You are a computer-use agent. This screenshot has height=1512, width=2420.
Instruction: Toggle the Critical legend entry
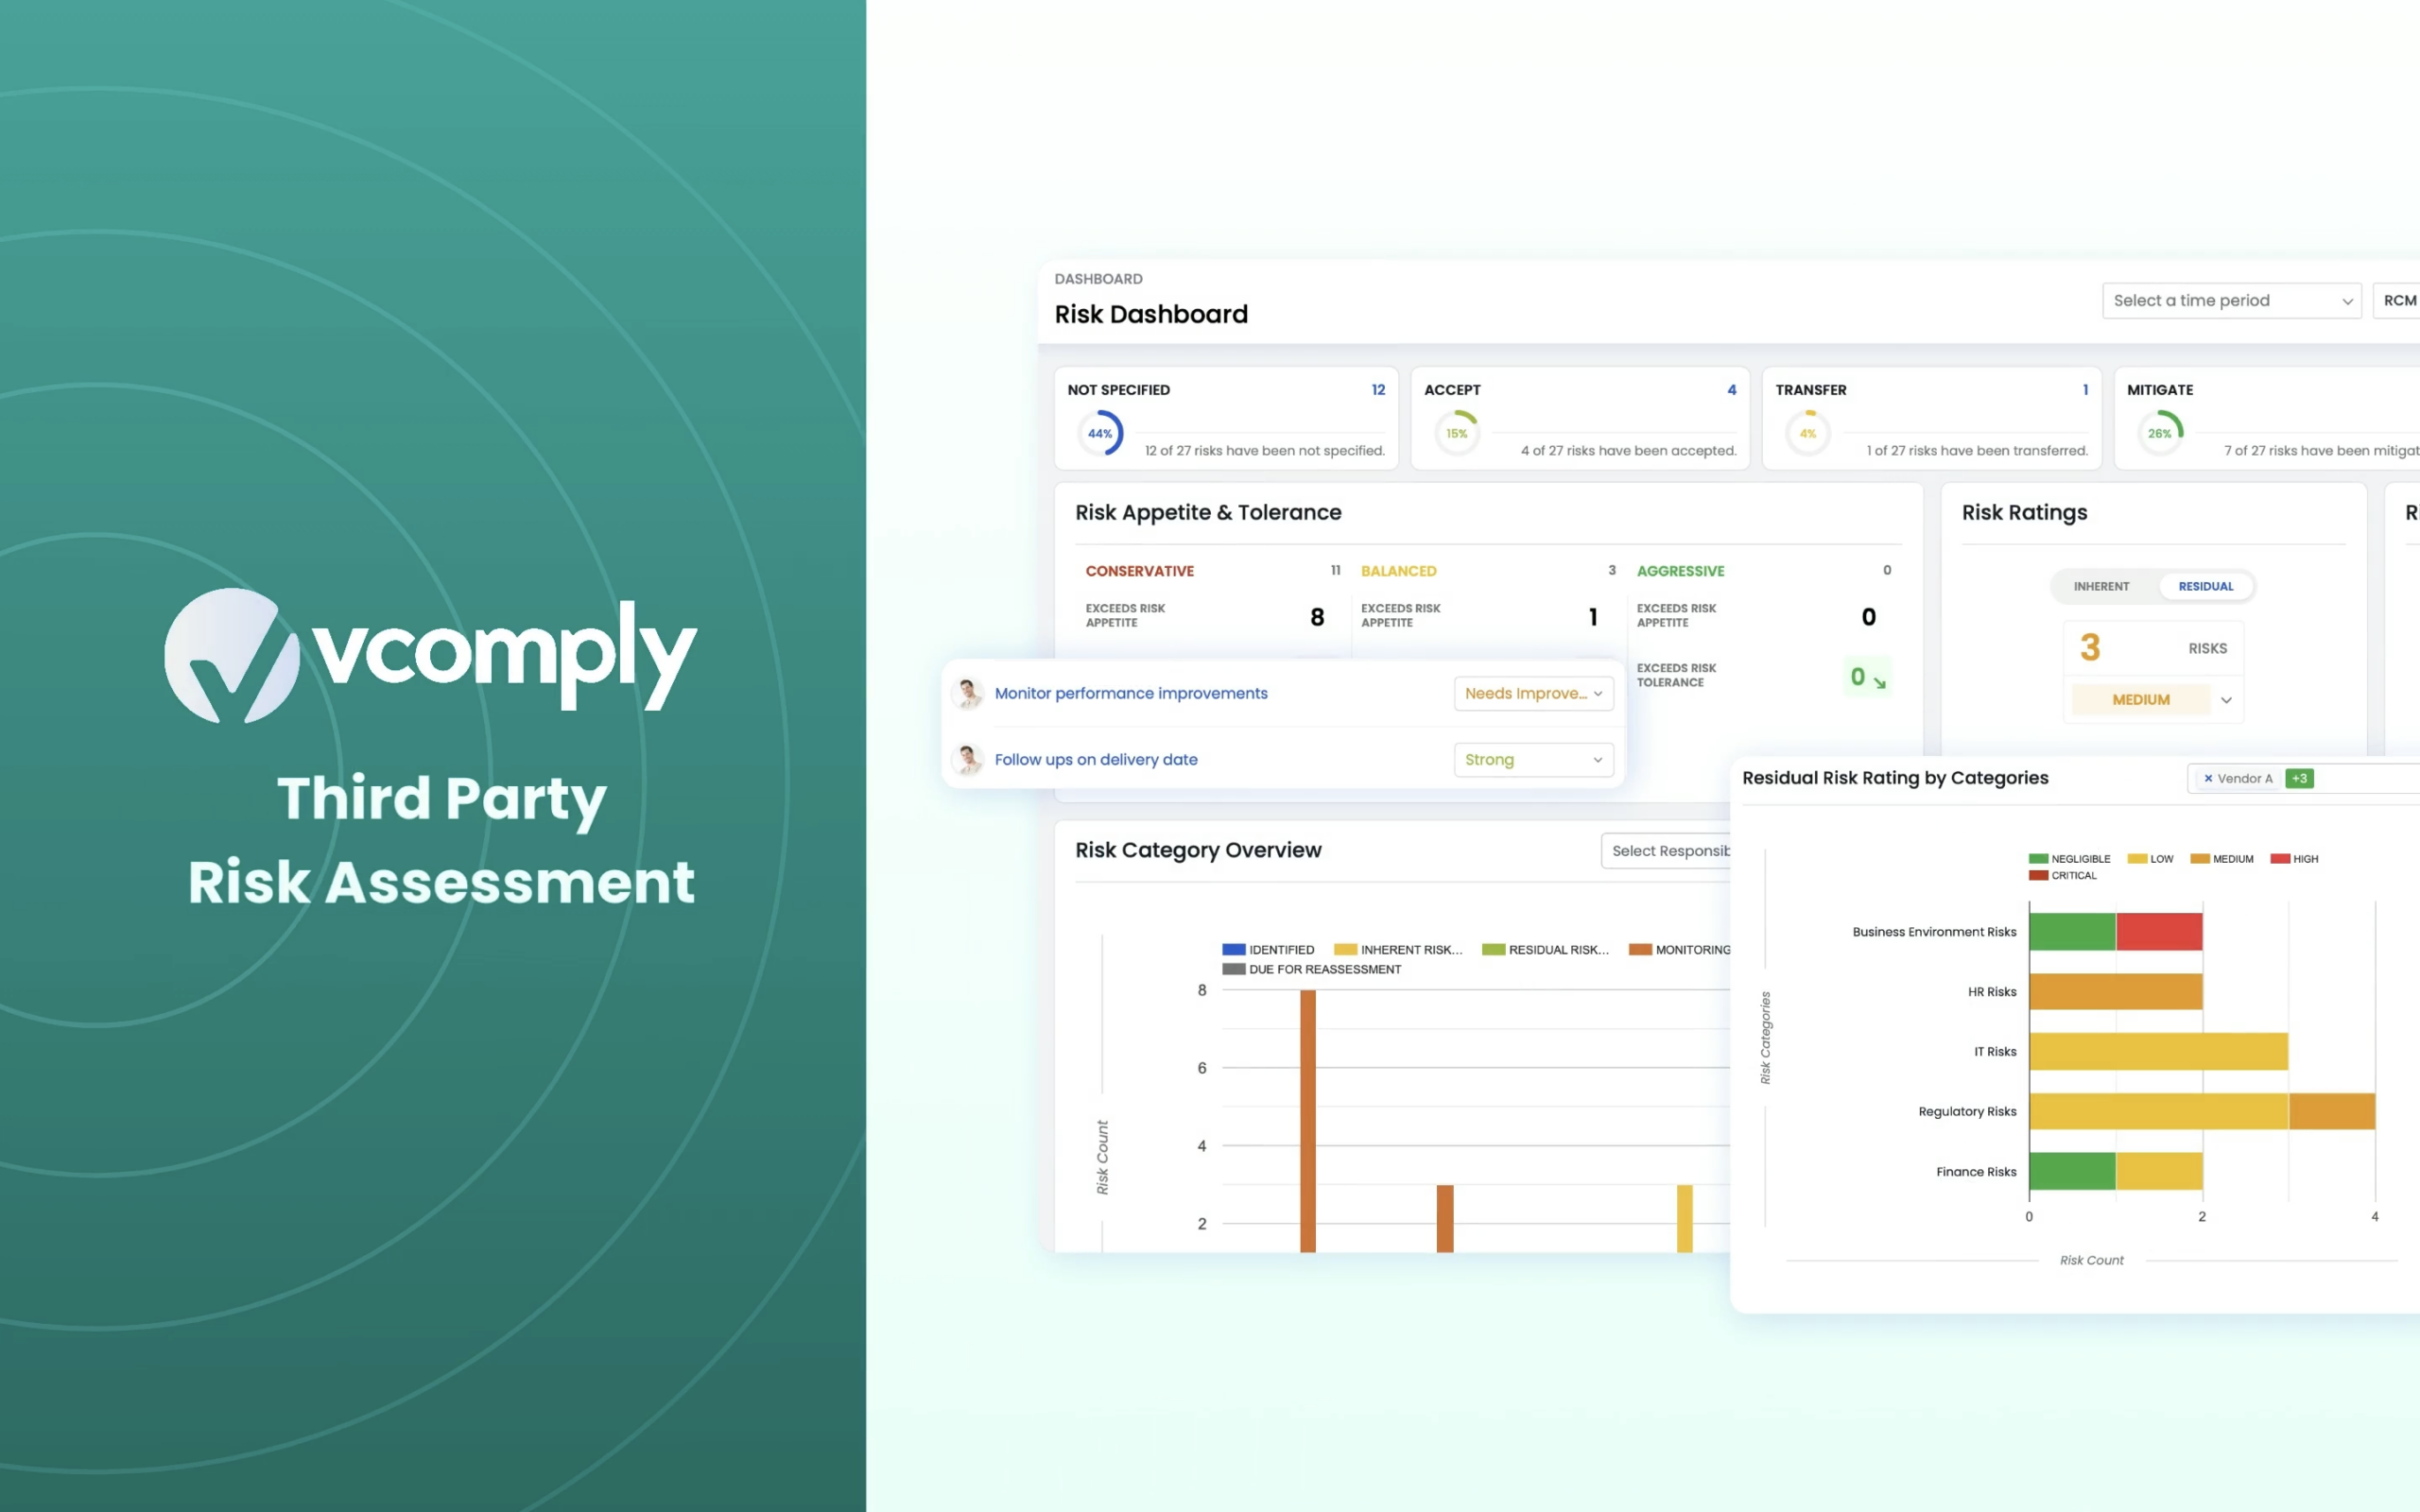pos(2062,875)
